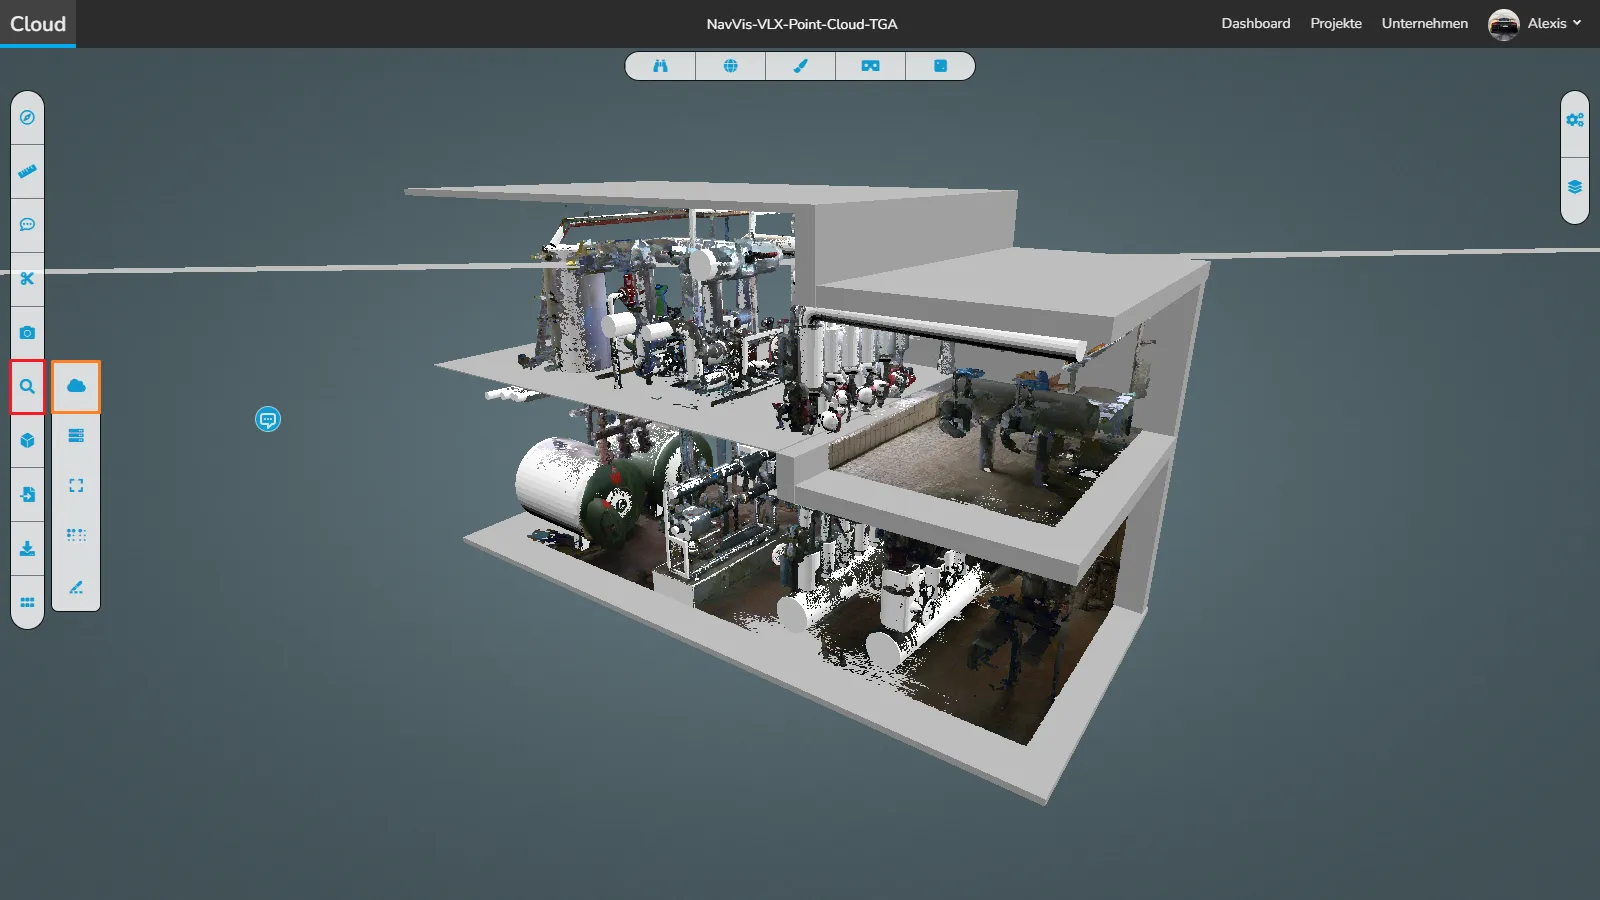
Task: Go to the Dashboard page
Action: point(1255,23)
